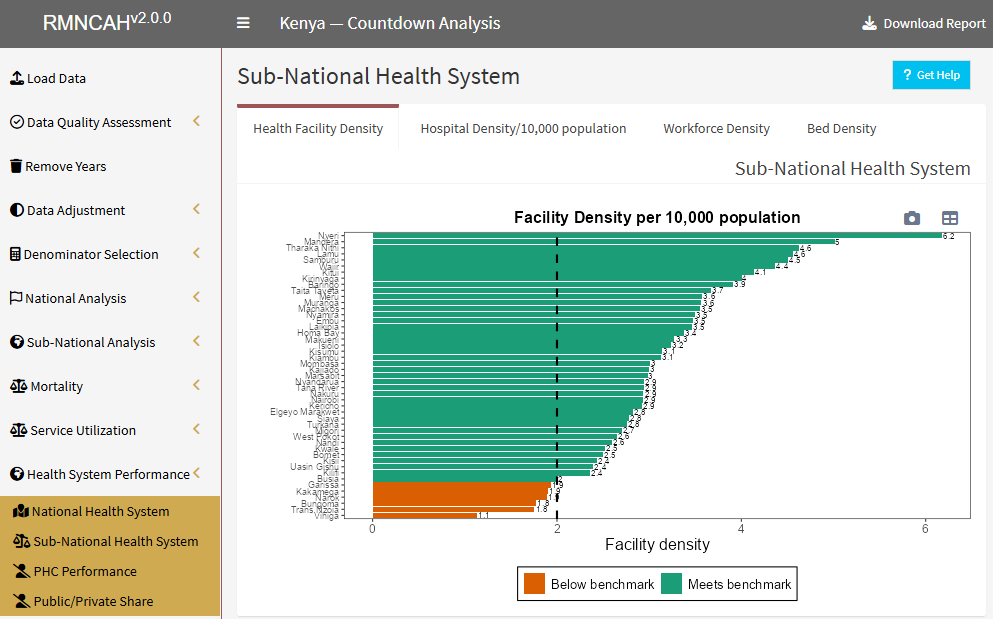Click the Health System Performance globe icon
The width and height of the screenshot is (993, 619).
[17, 474]
